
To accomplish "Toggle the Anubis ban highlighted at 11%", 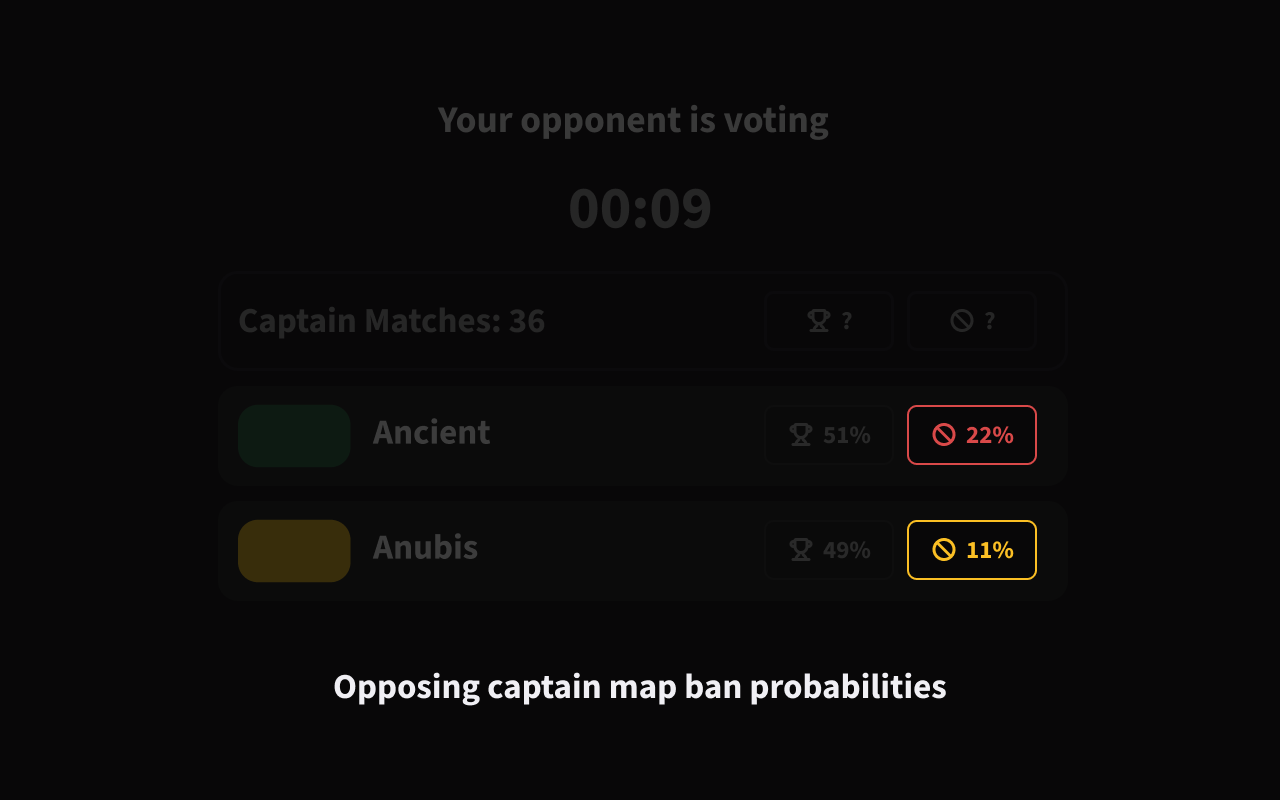I will pos(971,549).
